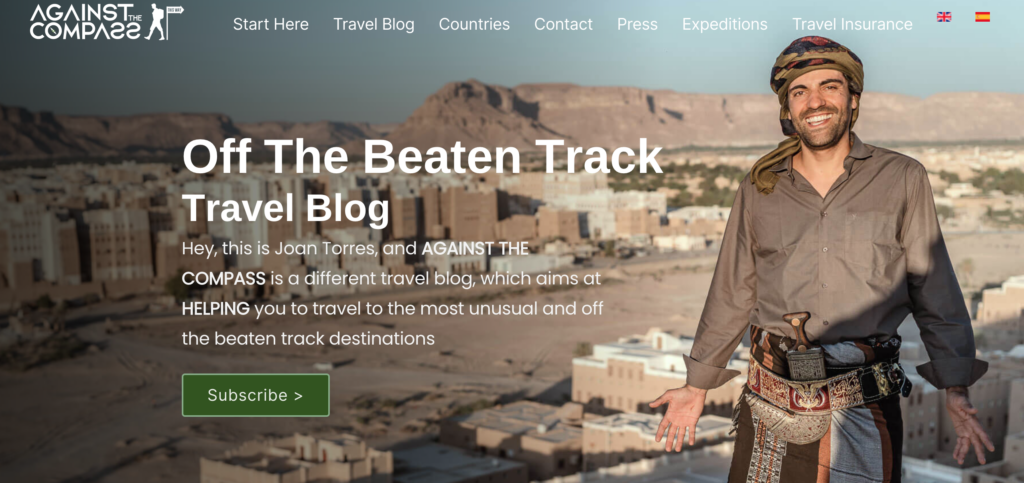The height and width of the screenshot is (483, 1024).
Task: Open the Press page
Action: tap(637, 24)
